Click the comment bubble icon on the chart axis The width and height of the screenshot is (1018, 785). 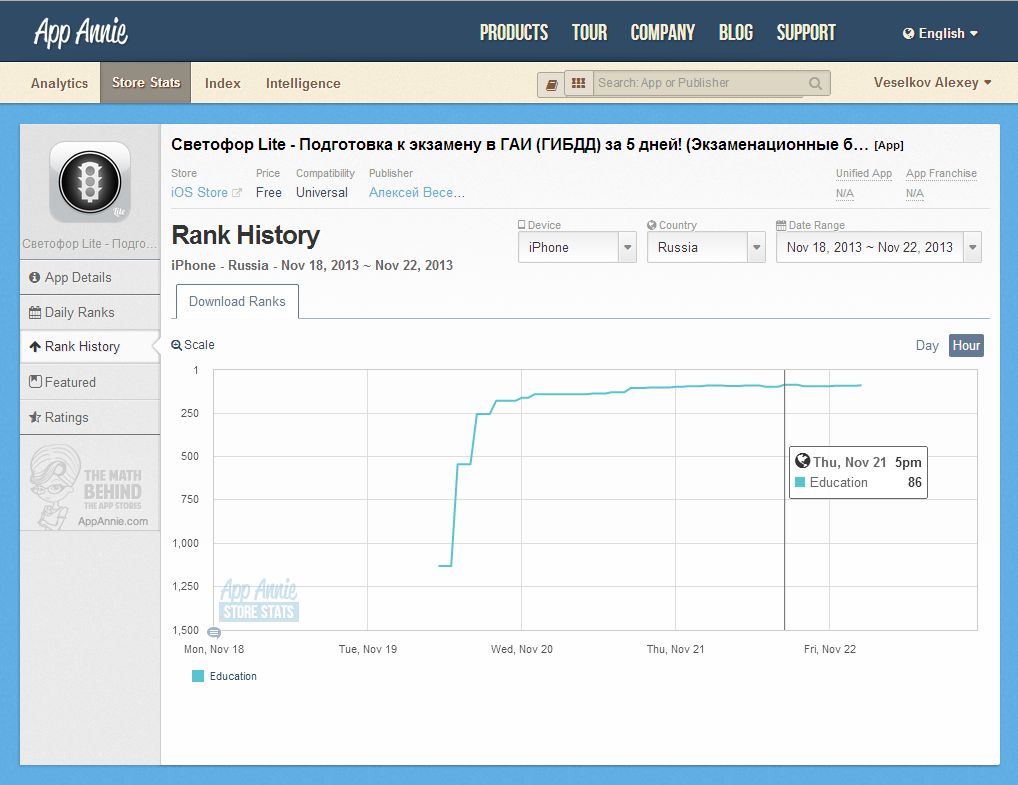[x=214, y=632]
